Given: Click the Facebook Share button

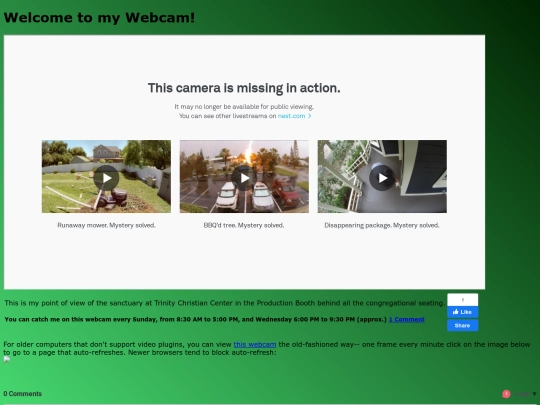Looking at the screenshot, I should [463, 325].
